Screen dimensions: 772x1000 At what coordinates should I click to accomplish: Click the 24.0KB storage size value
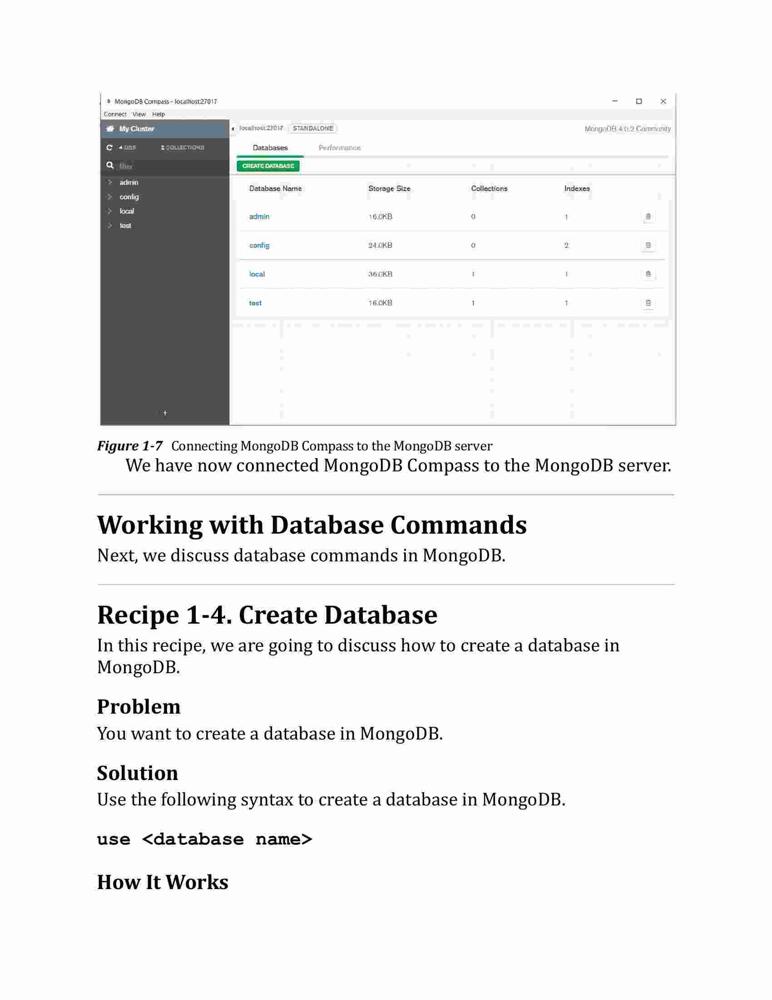(x=380, y=246)
